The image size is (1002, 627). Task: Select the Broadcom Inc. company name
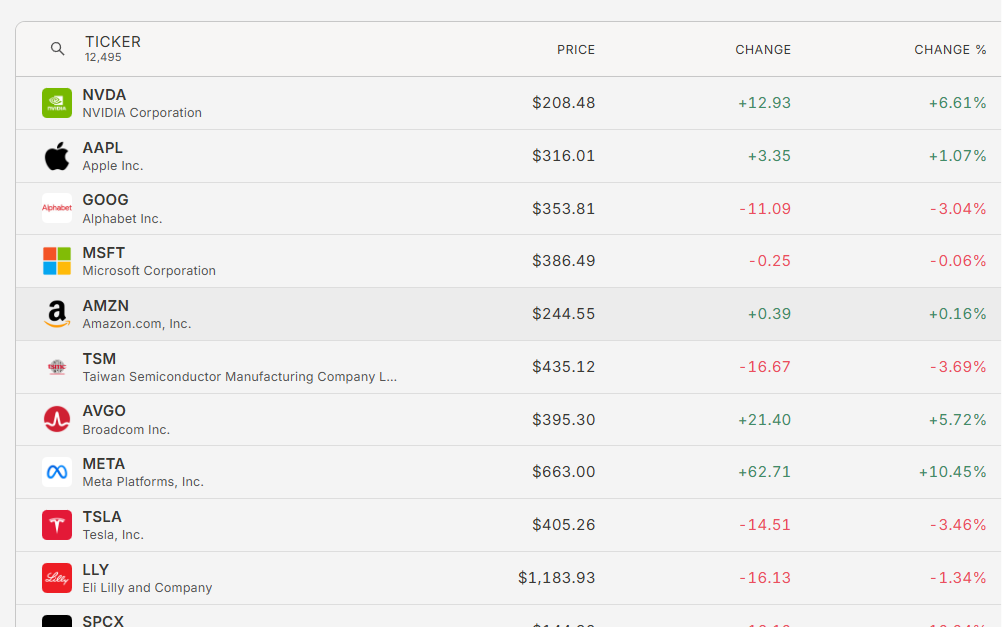point(126,430)
